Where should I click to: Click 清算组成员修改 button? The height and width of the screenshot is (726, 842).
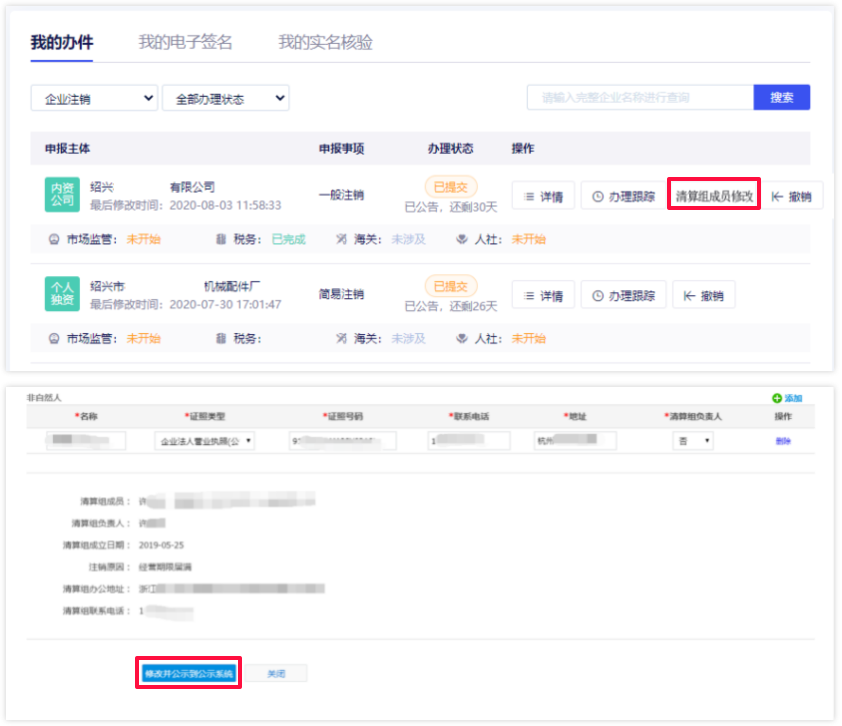pos(714,196)
